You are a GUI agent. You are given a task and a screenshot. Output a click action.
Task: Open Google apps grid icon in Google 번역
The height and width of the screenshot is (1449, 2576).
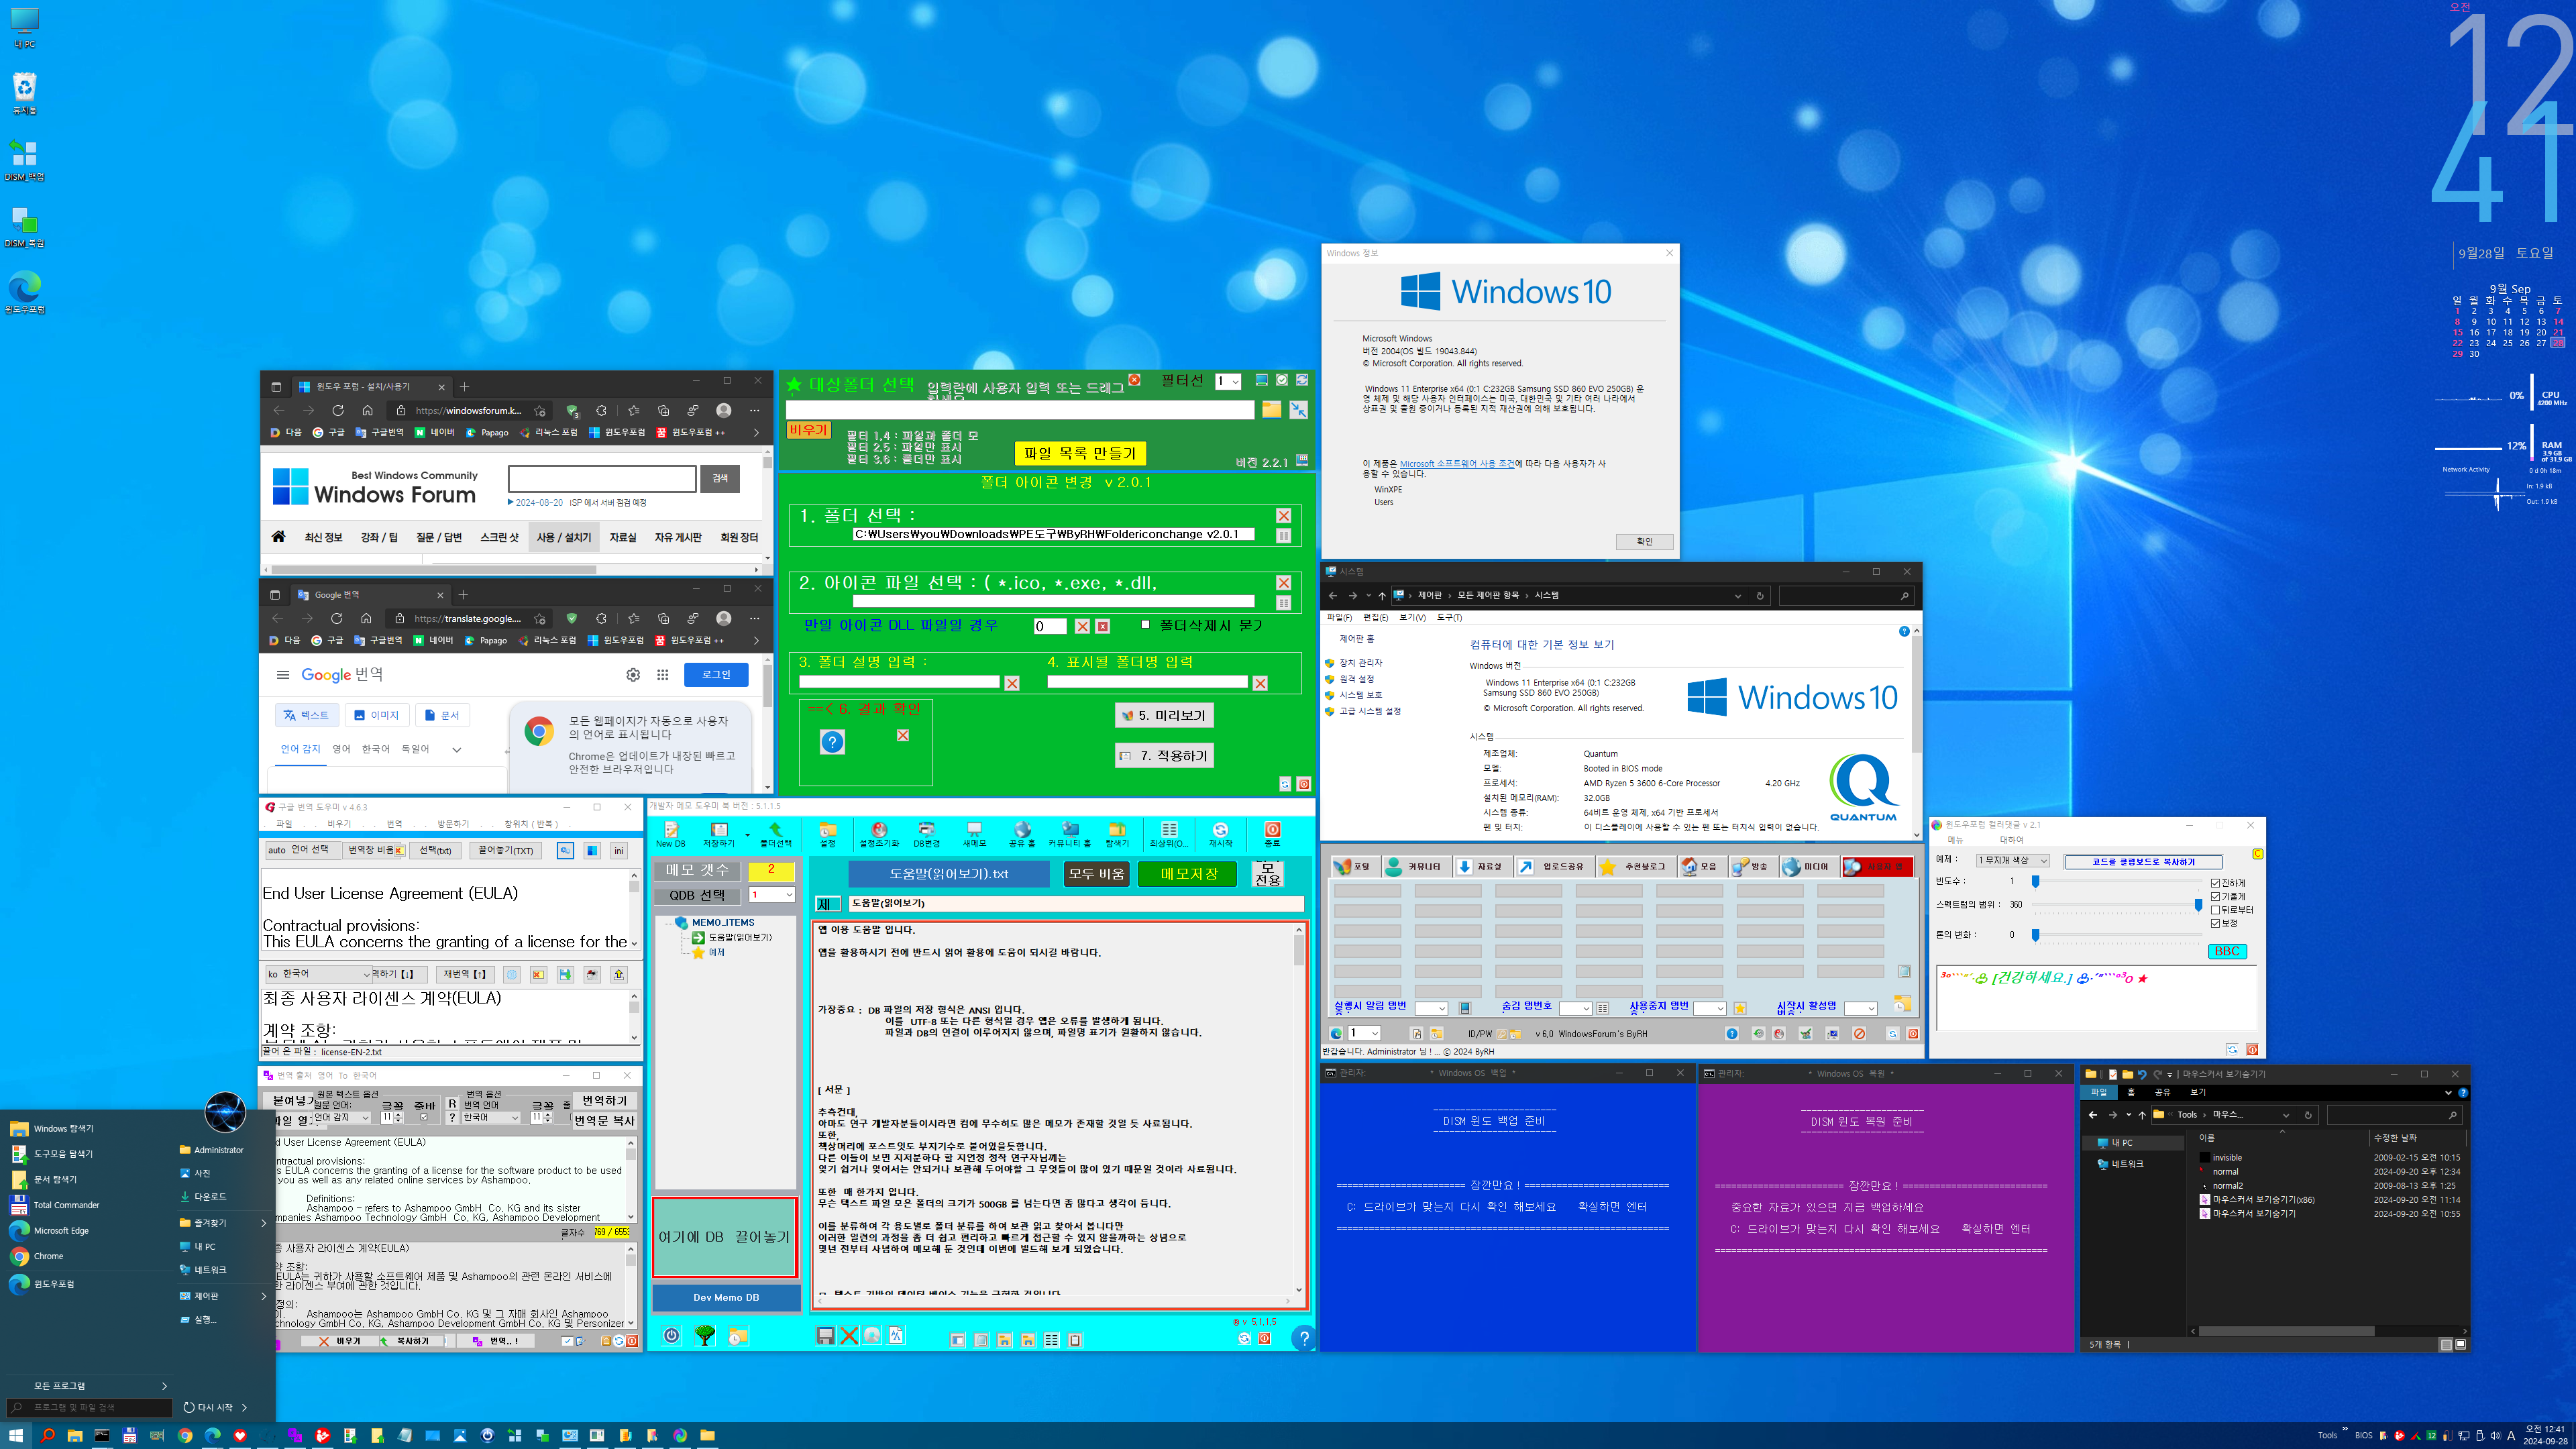point(662,675)
